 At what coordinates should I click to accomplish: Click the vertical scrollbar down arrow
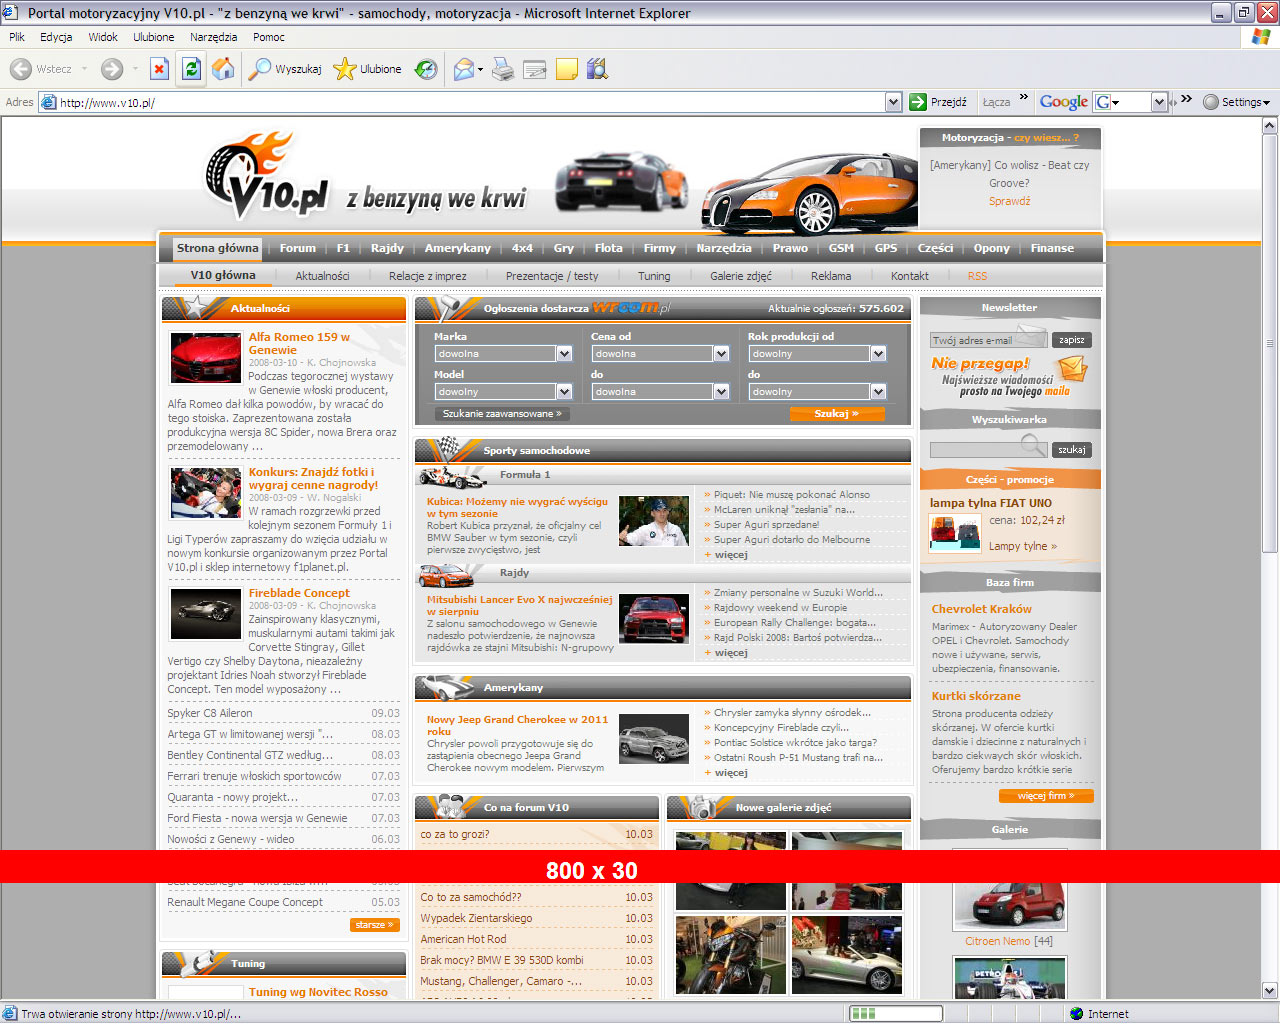pos(1270,991)
